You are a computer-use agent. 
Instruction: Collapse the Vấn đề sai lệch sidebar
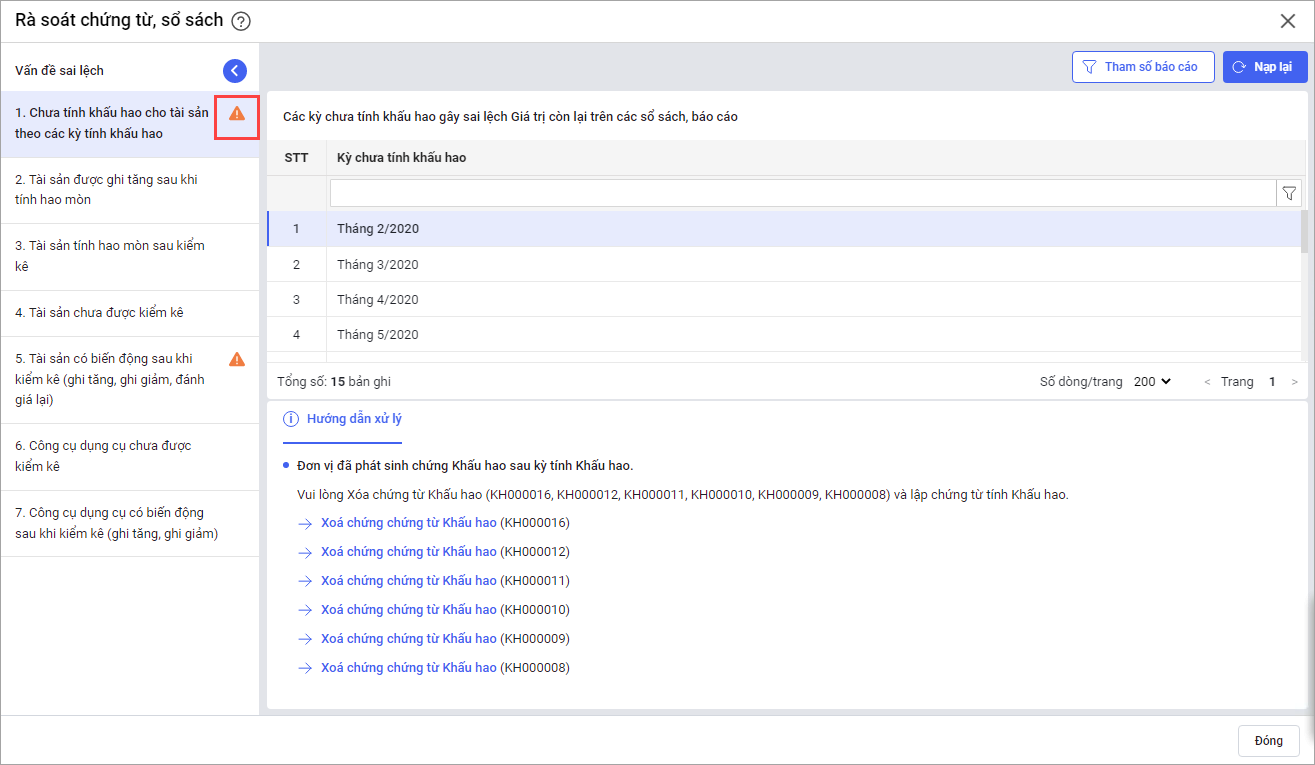(x=234, y=70)
